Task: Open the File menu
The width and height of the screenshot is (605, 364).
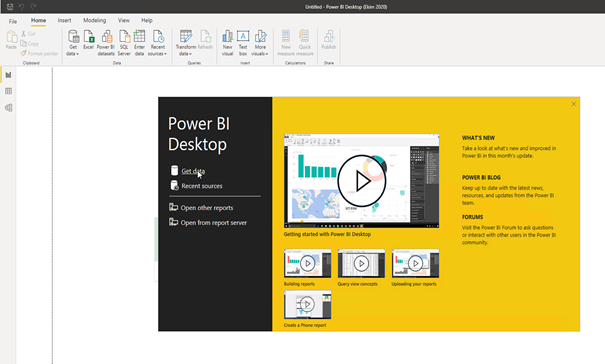Action: pos(13,21)
